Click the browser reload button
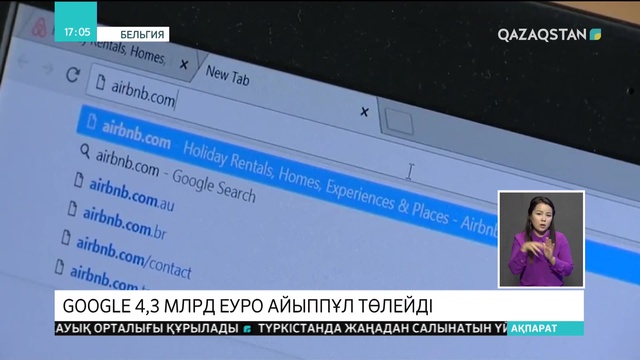 (x=73, y=75)
